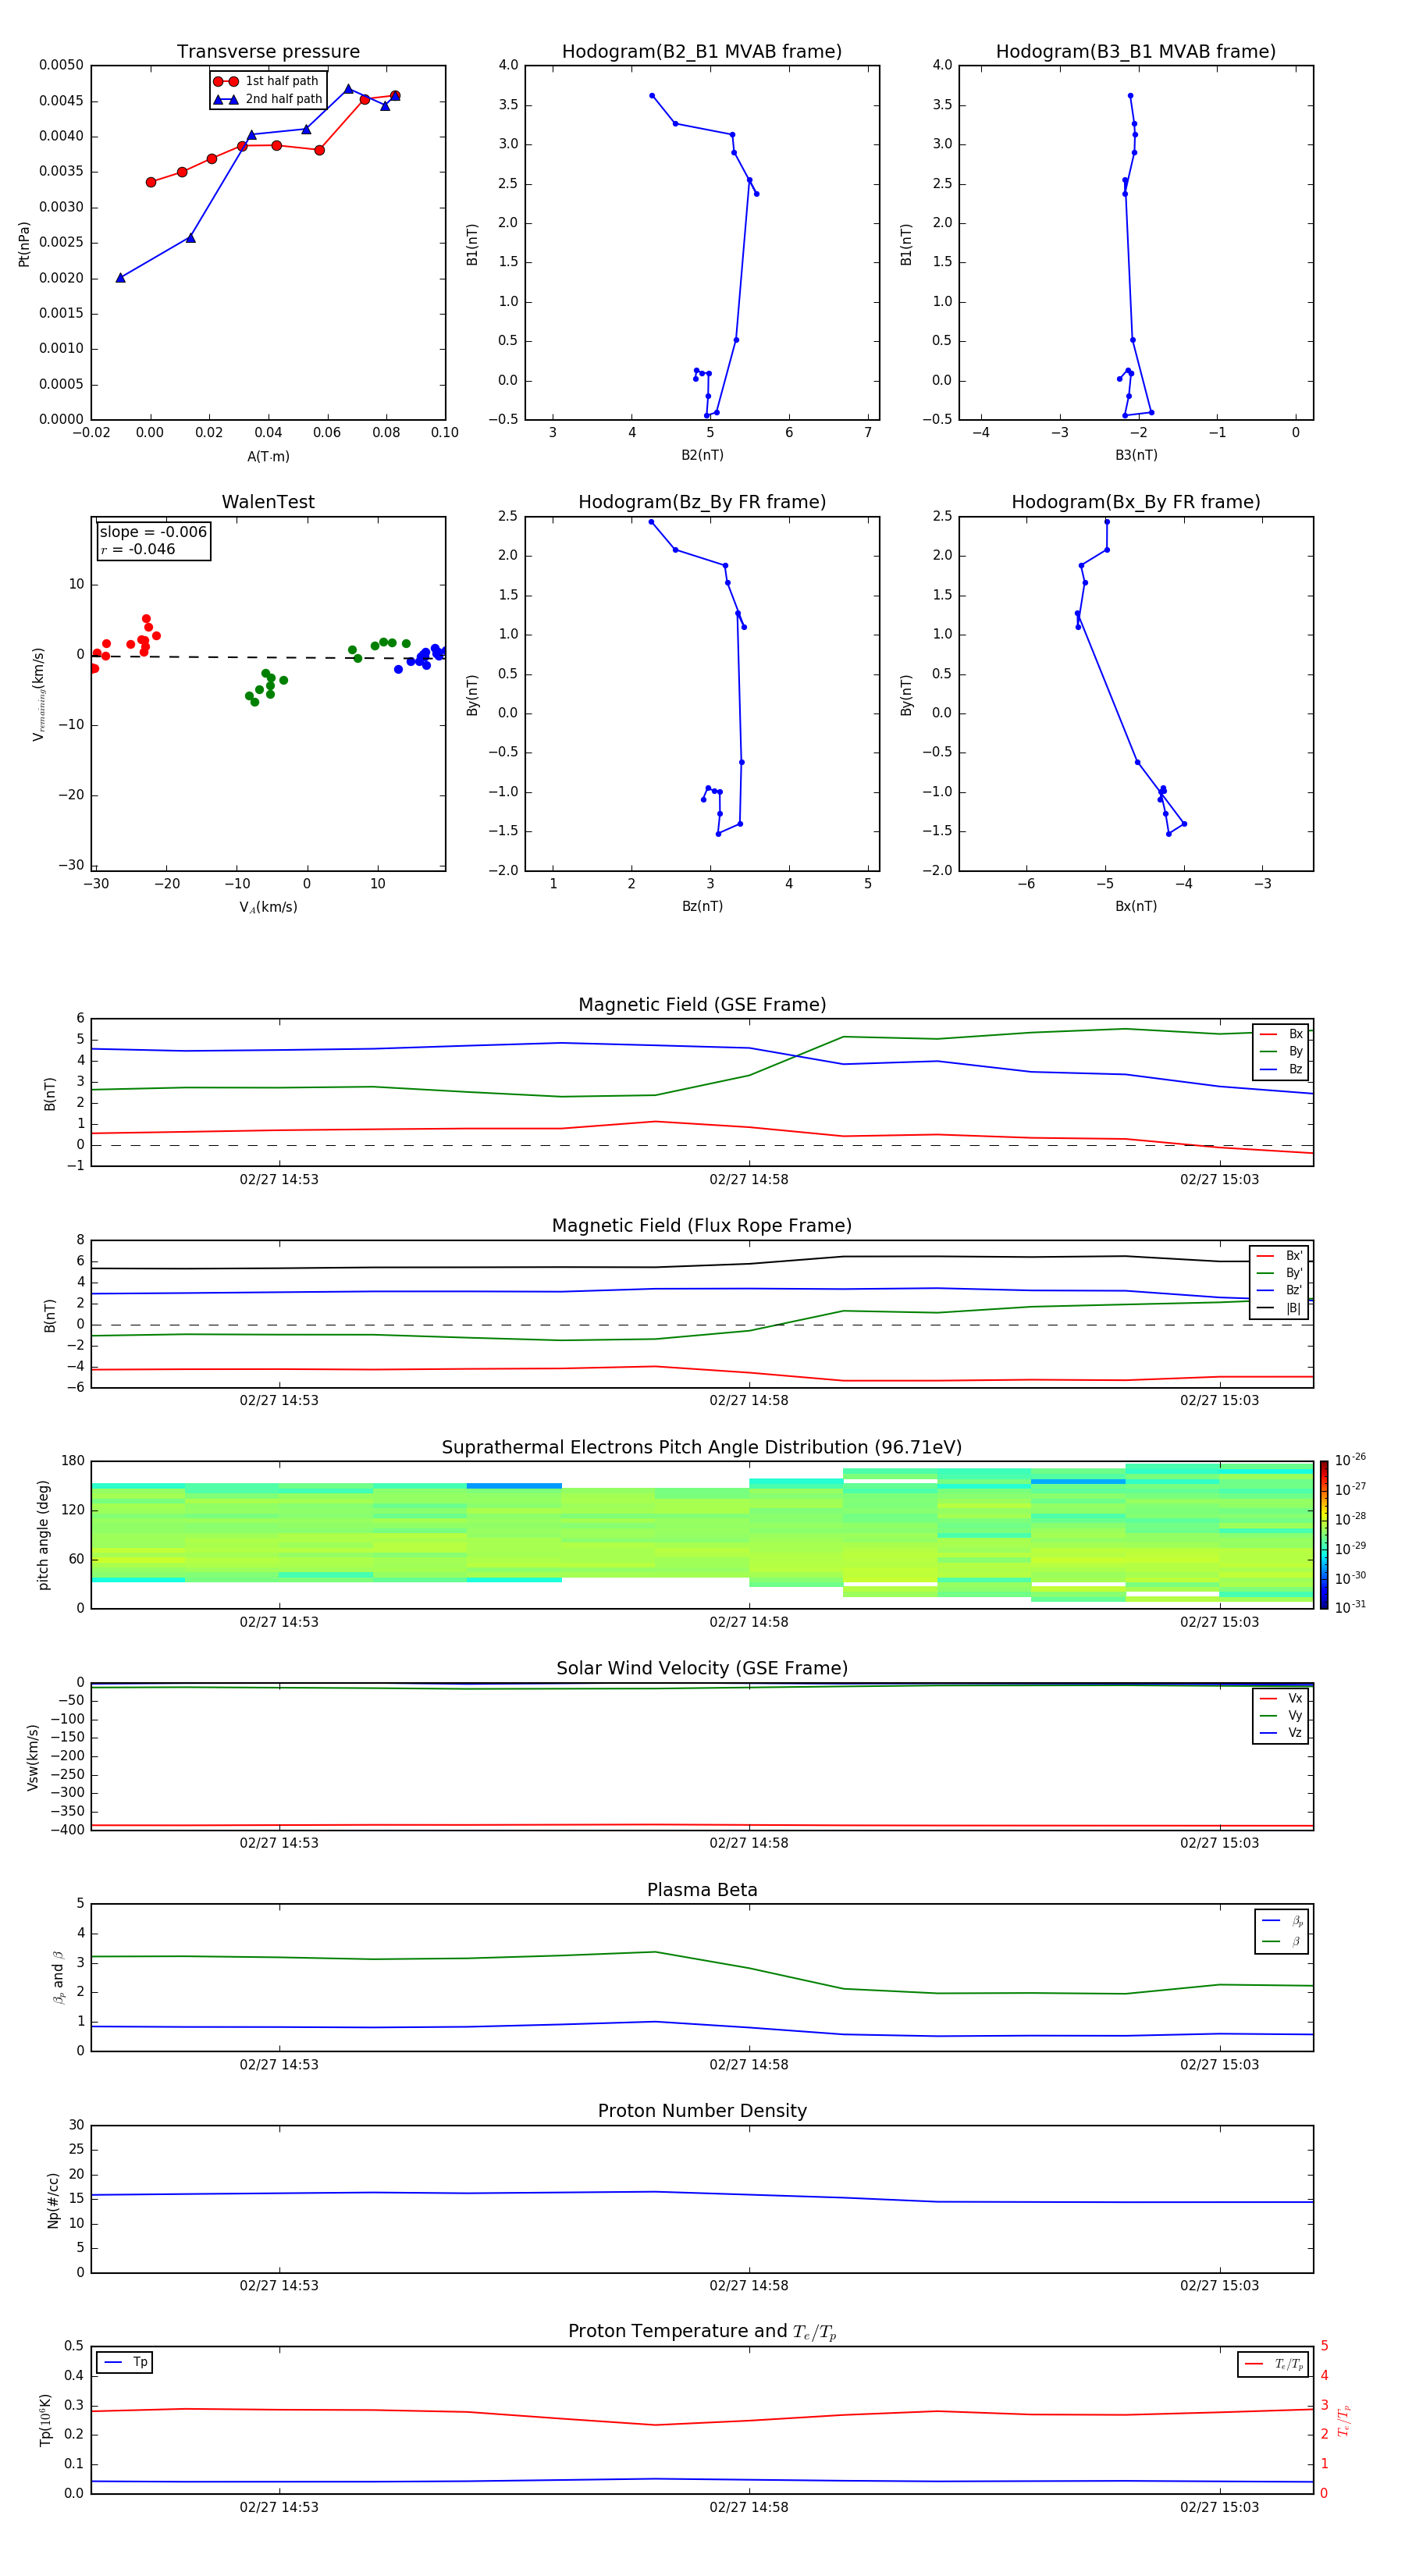Screen dimensions: 1405x2576
Task: Click the "pitch angle (deg)" axis label
Action: tap(43, 1535)
